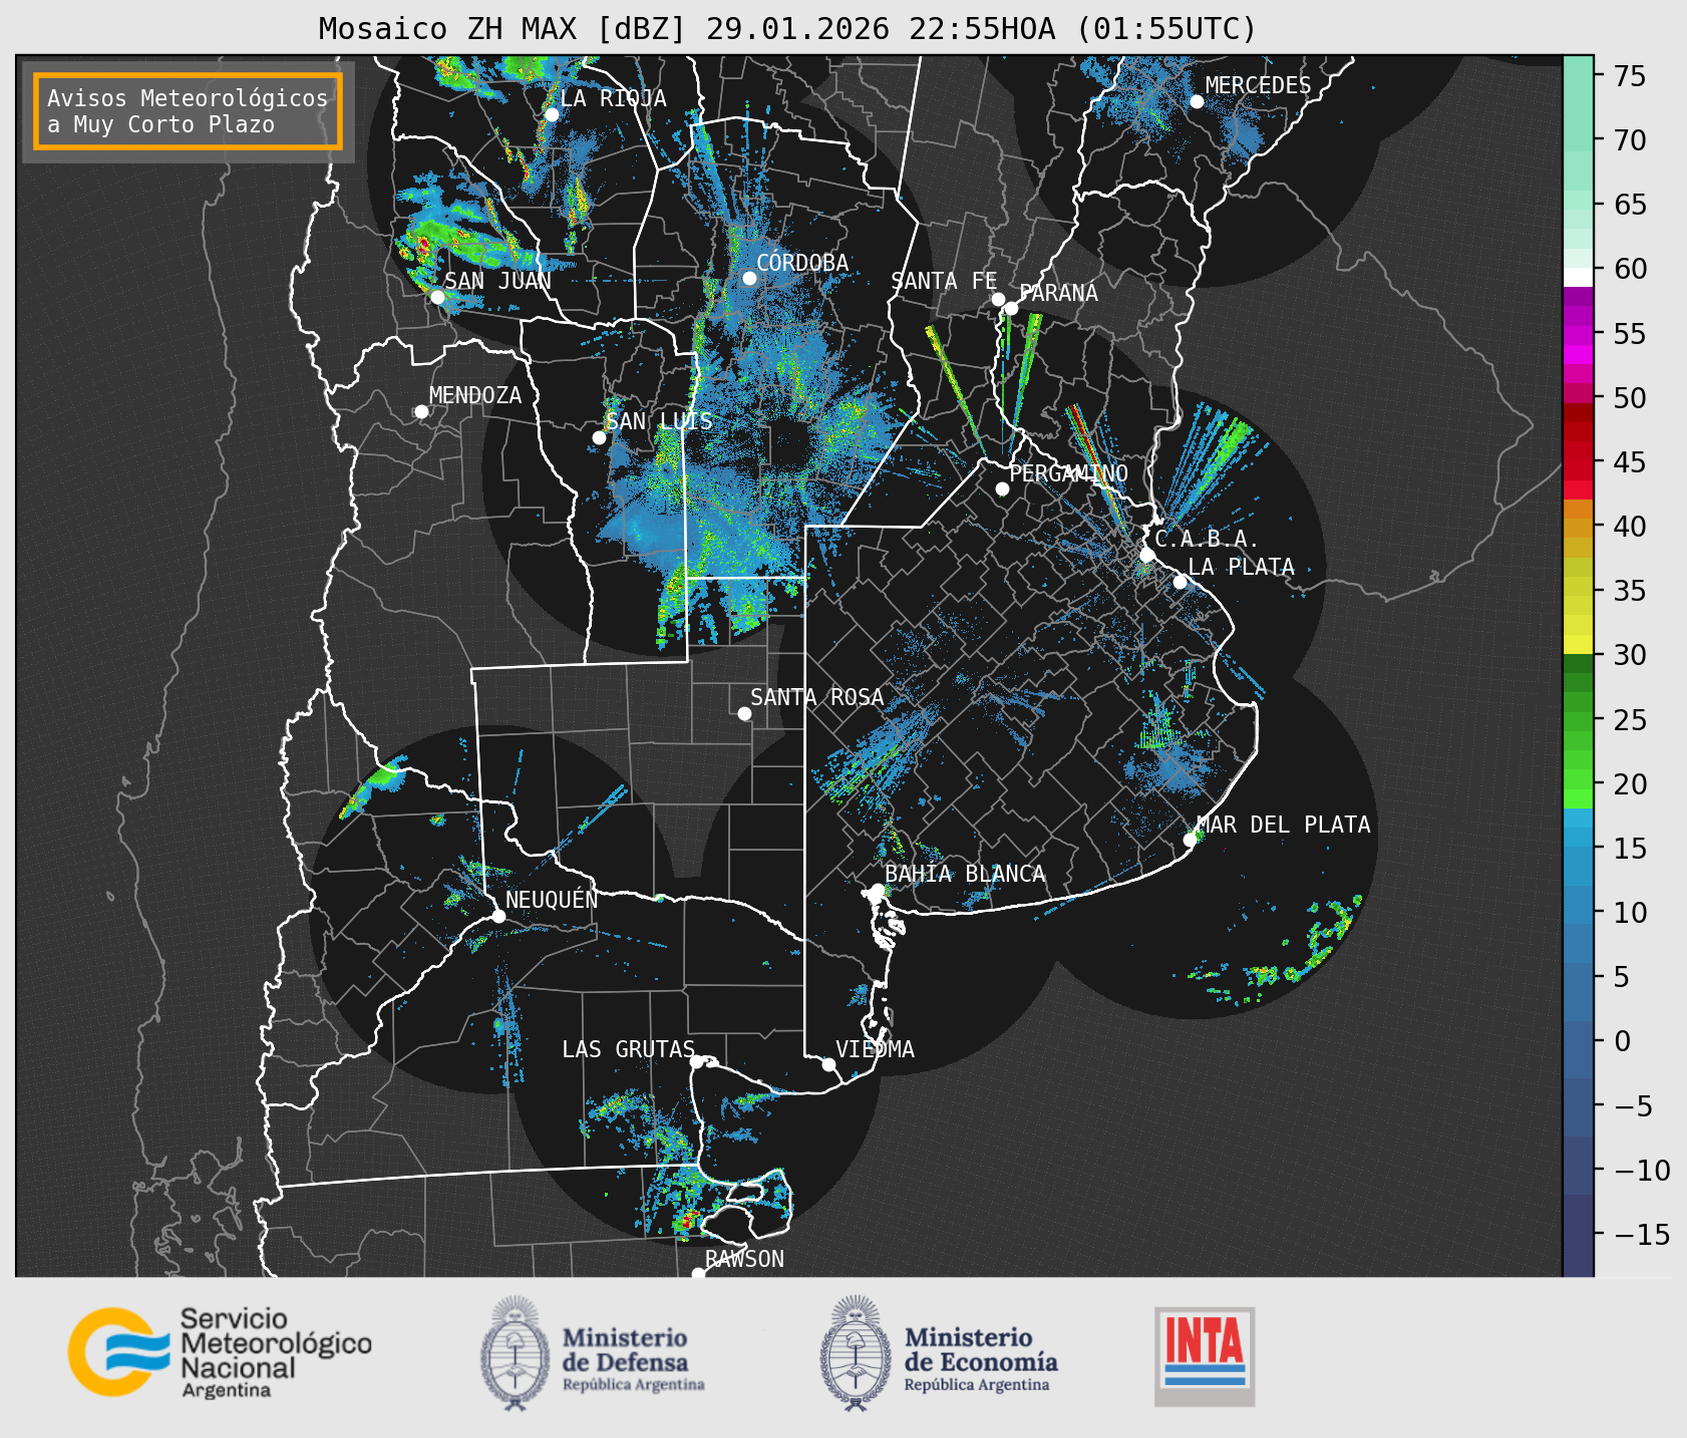This screenshot has height=1438, width=1687.
Task: Click the RAWSON city marker dot
Action: click(x=698, y=1273)
